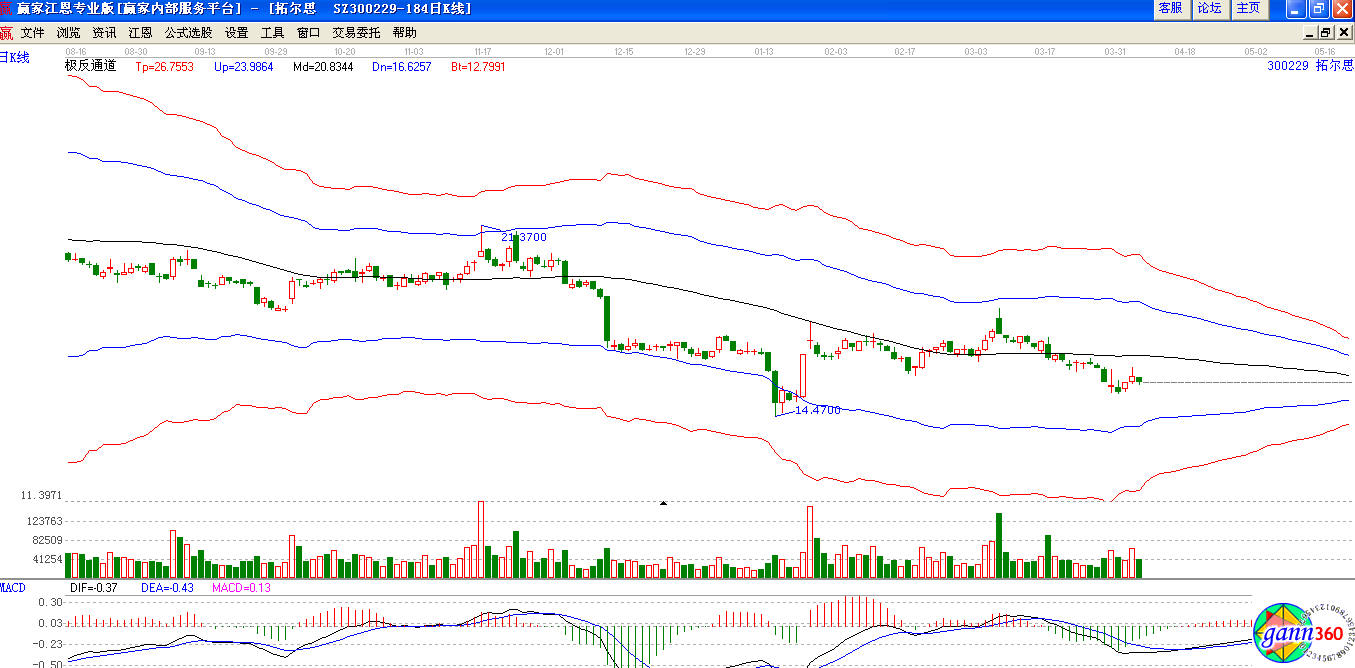Open the 帮助 menu

(404, 32)
